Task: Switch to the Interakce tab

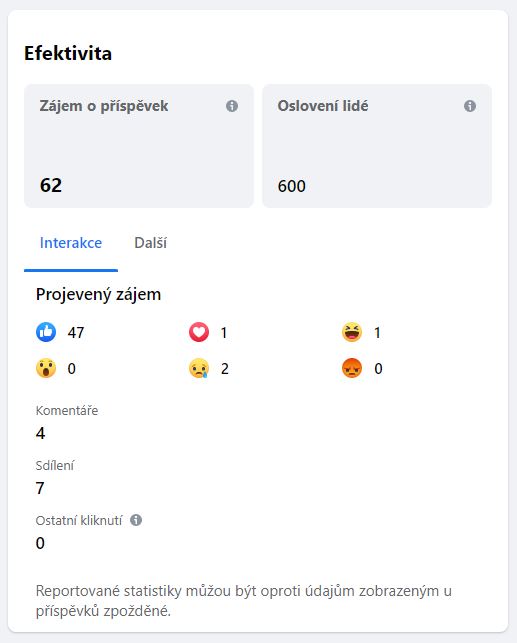Action: click(71, 243)
